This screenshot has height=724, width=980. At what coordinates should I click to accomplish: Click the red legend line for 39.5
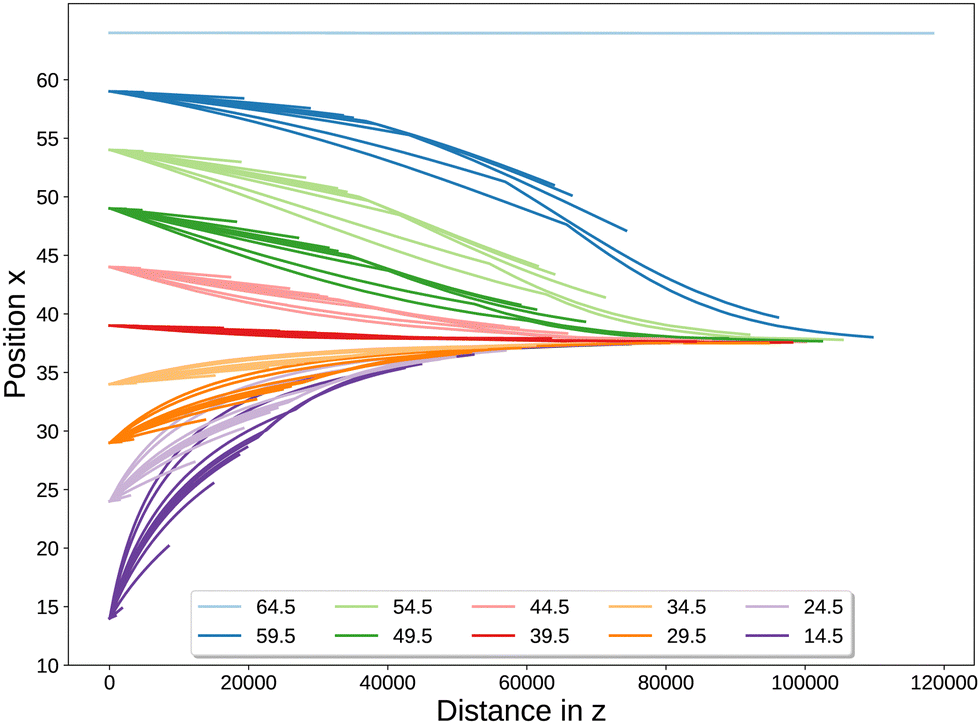[x=493, y=636]
